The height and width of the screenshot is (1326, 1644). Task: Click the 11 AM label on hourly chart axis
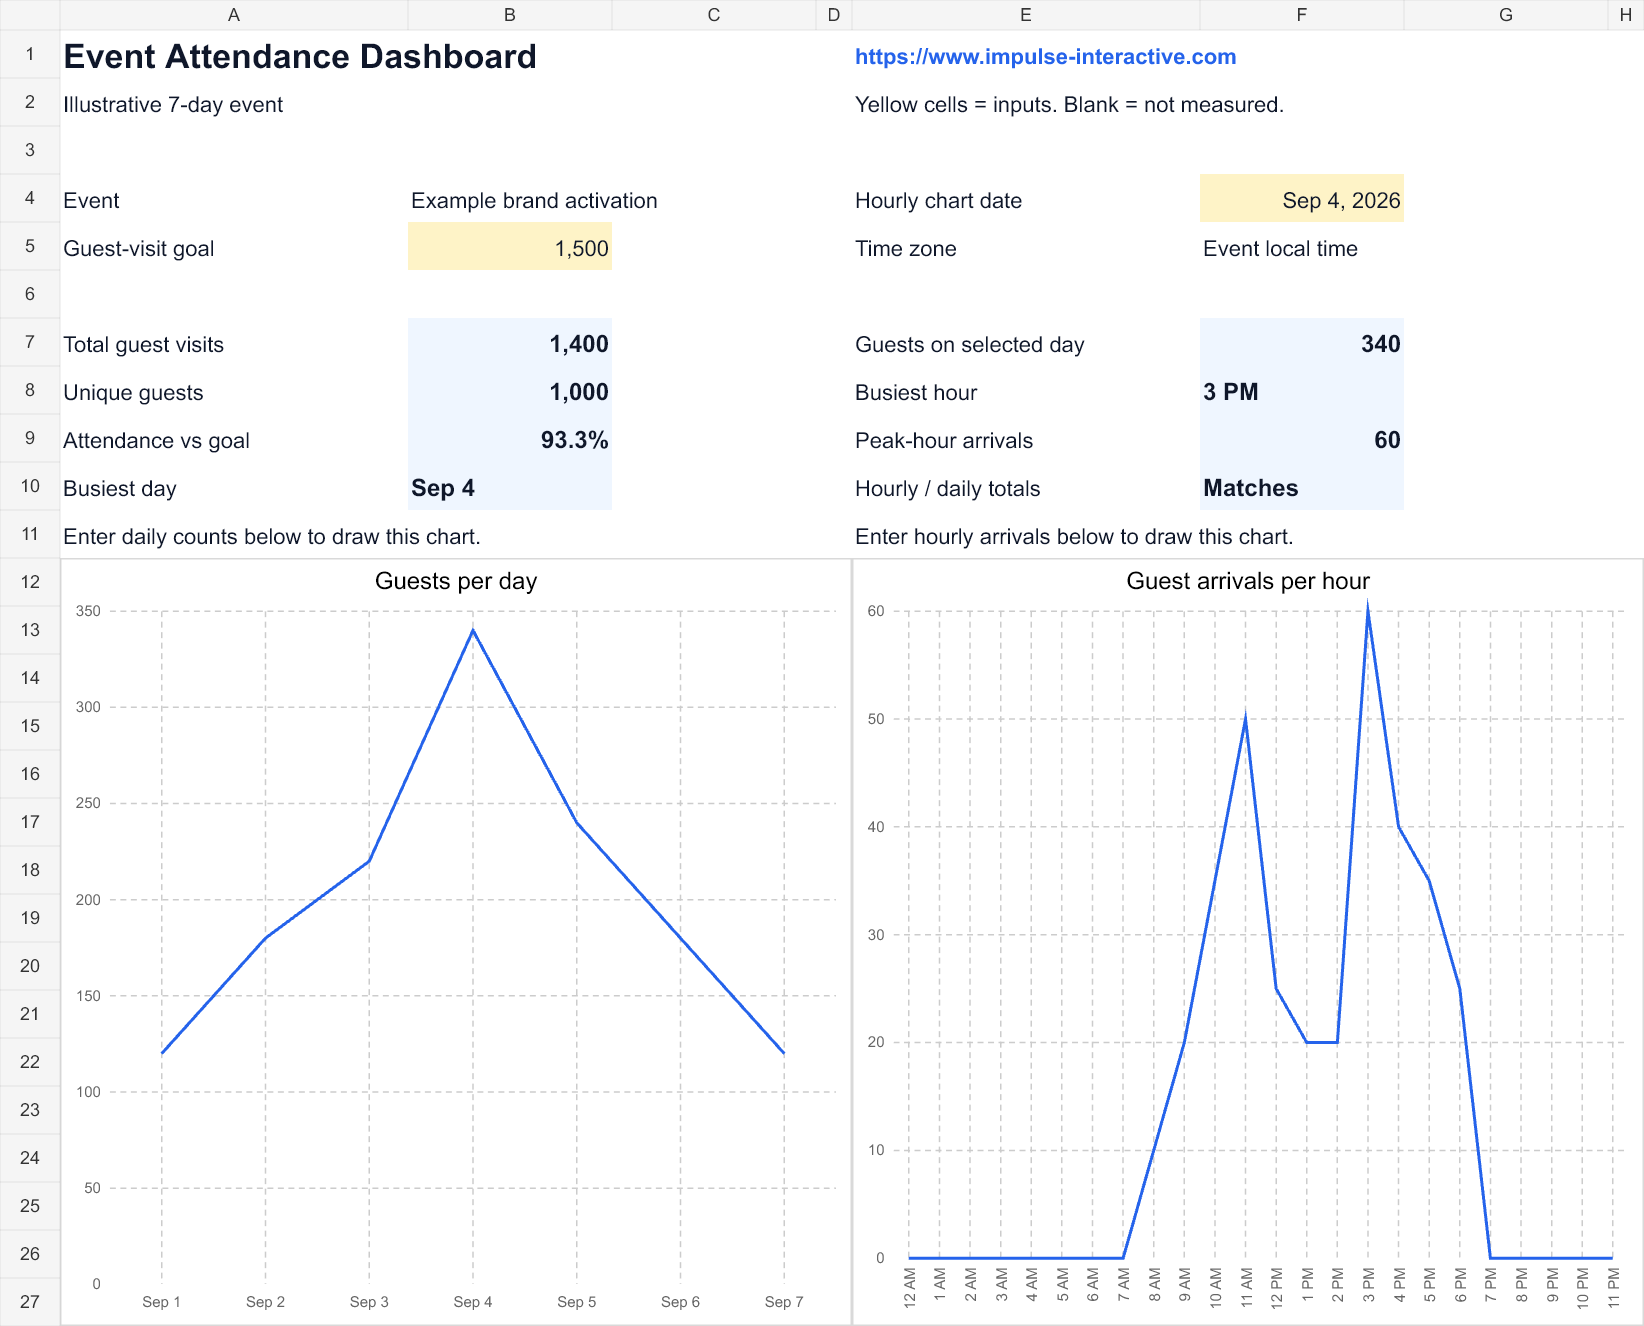(x=1246, y=1288)
